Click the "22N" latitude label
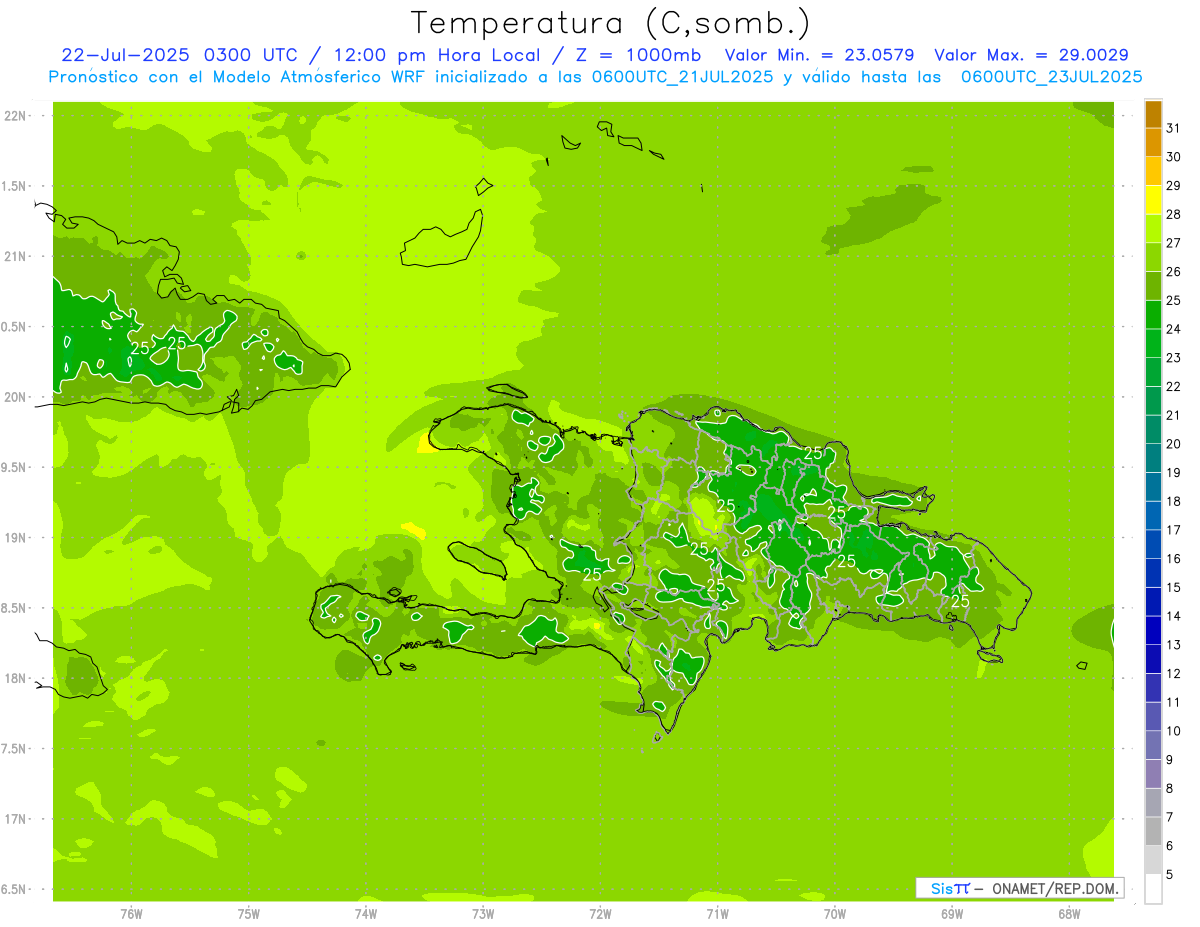 point(15,116)
